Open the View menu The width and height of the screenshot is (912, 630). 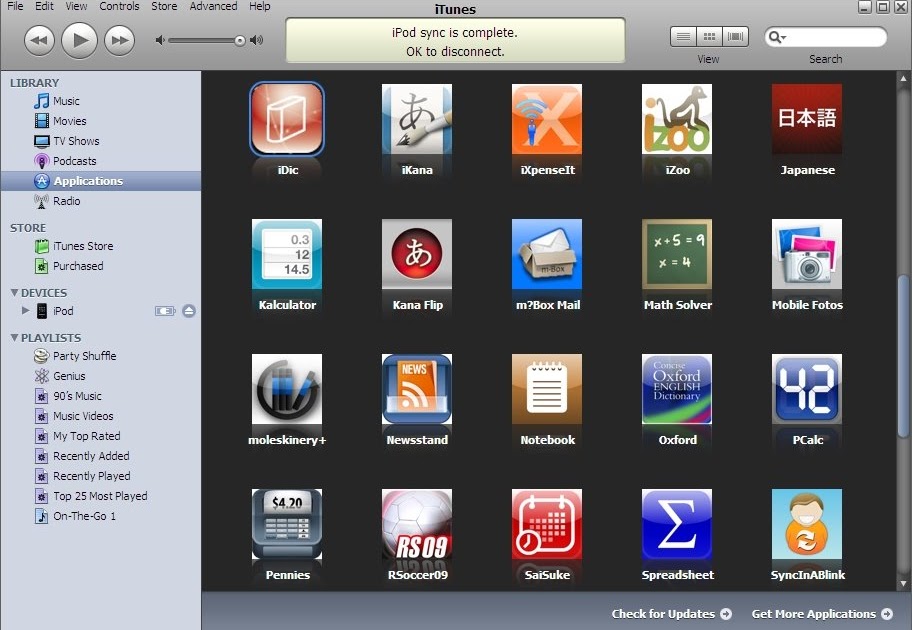click(76, 6)
